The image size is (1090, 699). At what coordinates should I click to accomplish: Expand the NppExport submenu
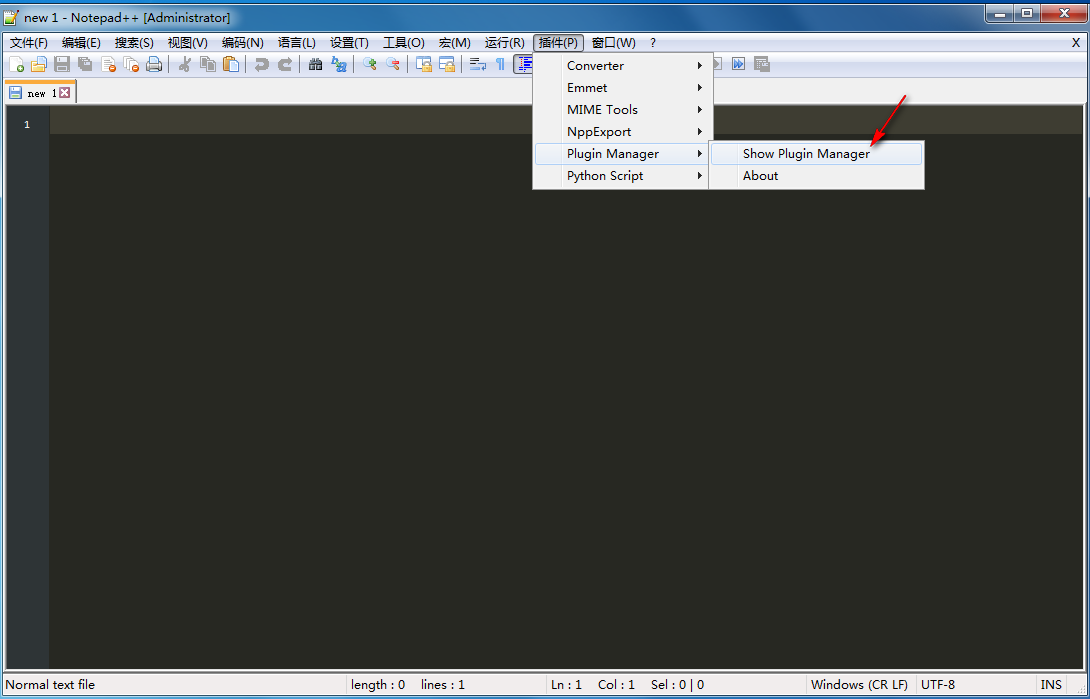624,132
